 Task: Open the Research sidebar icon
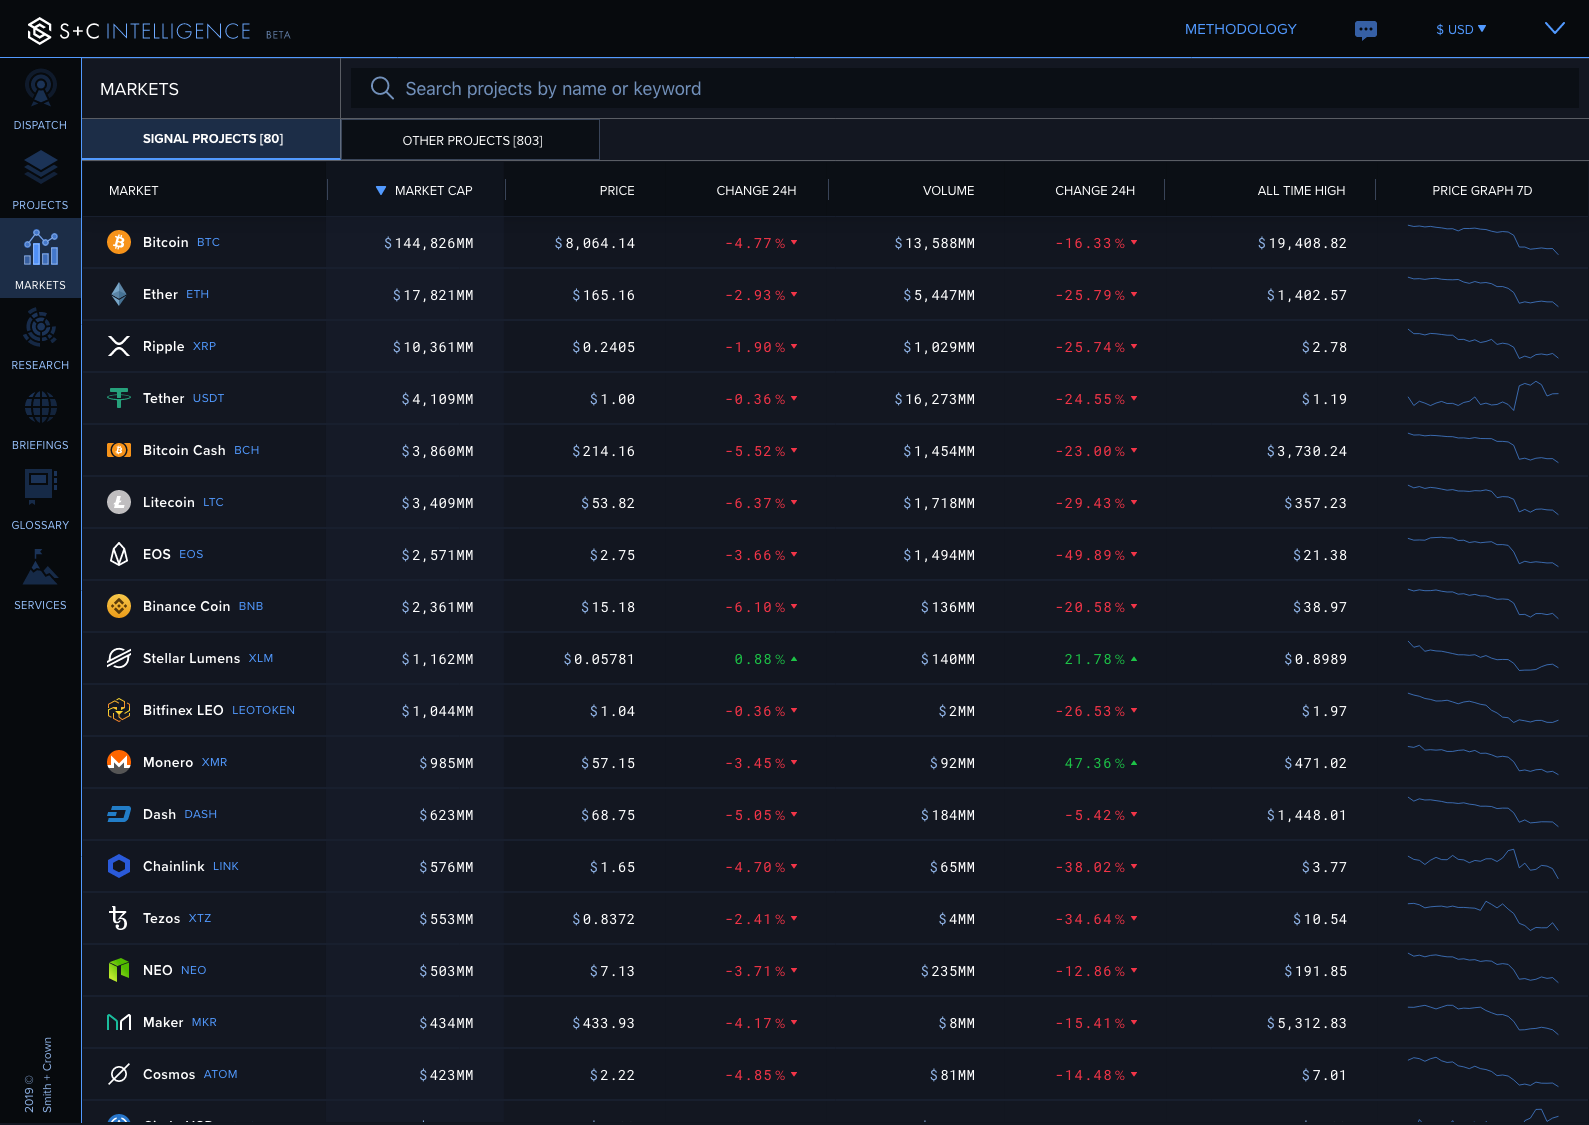tap(40, 328)
